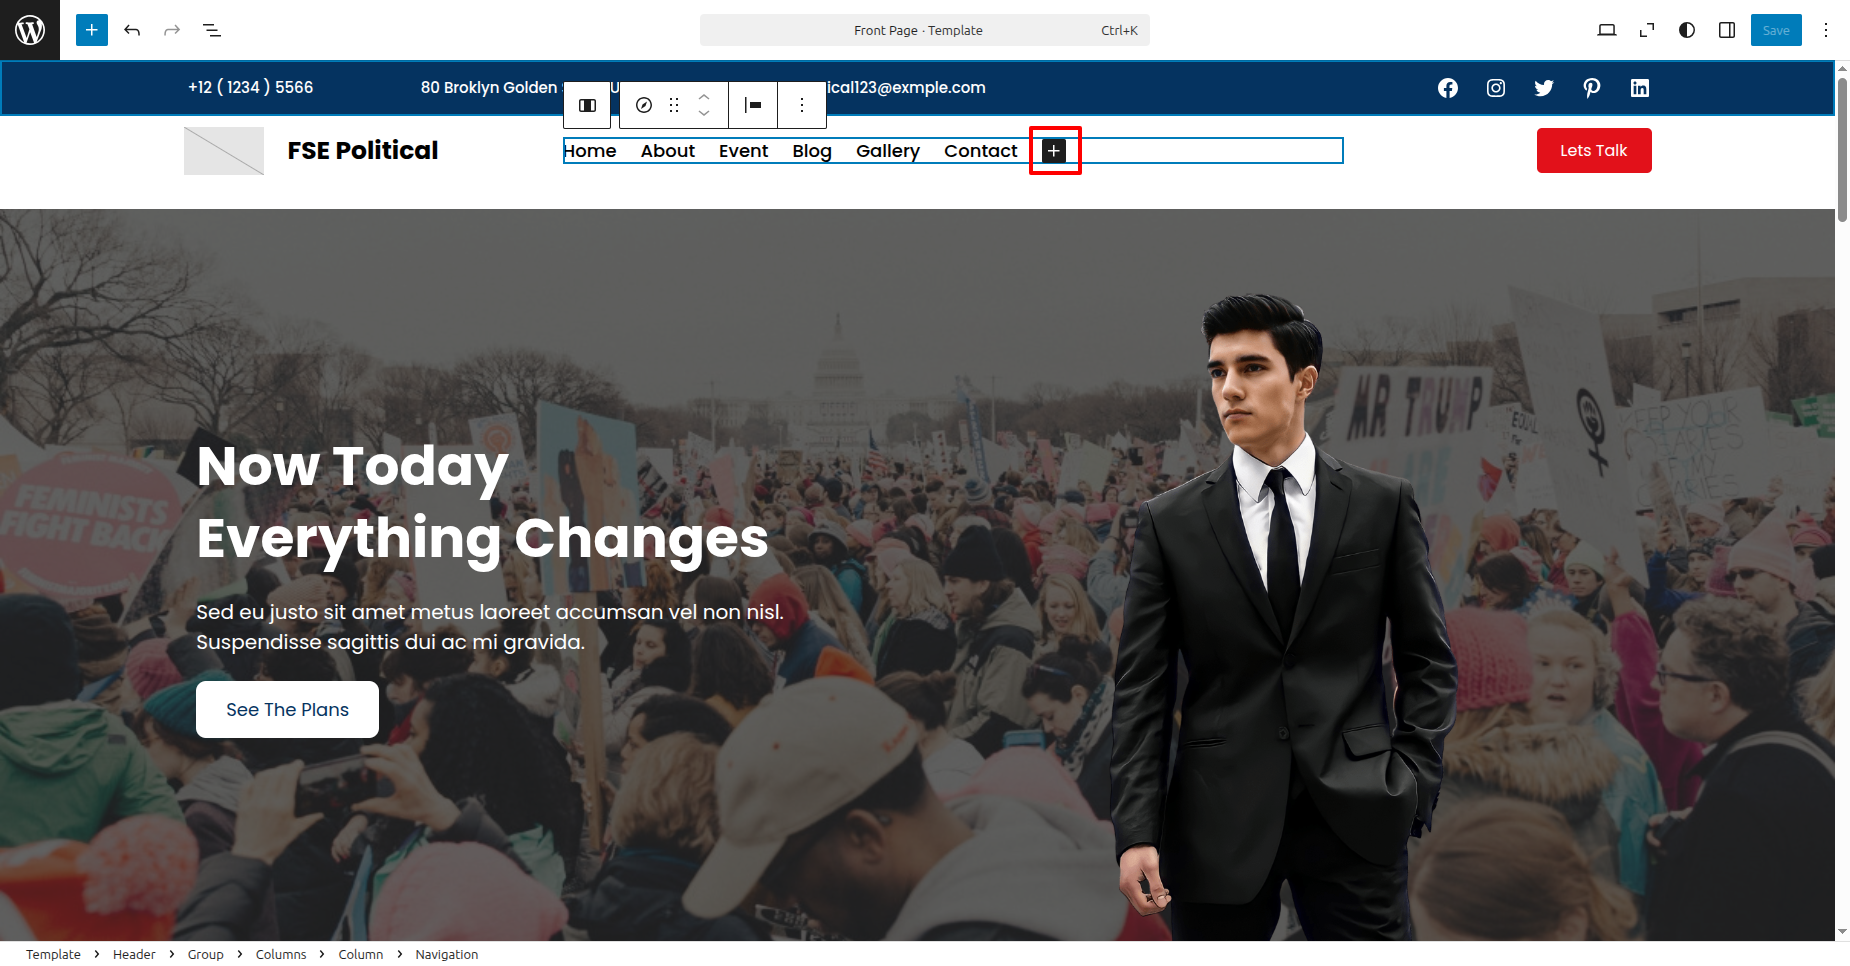Add a navigation item with plus
The height and width of the screenshot is (966, 1850).
point(1054,151)
